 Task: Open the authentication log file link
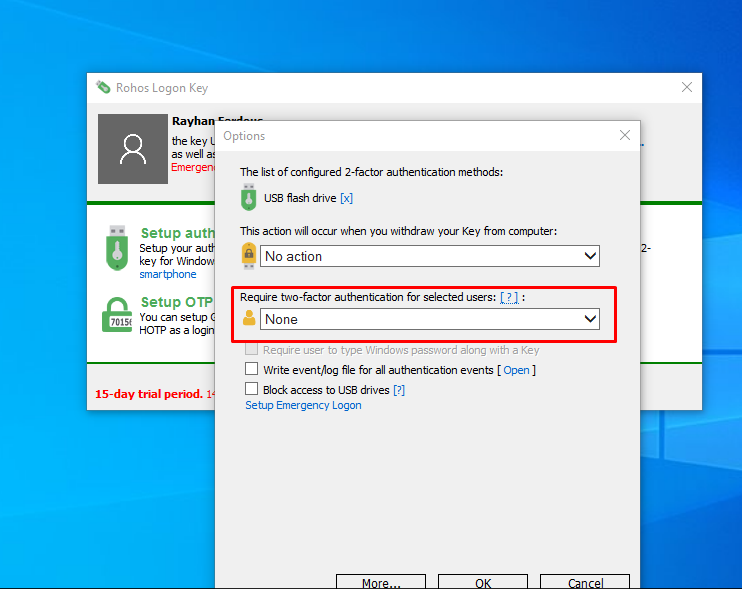[x=516, y=370]
